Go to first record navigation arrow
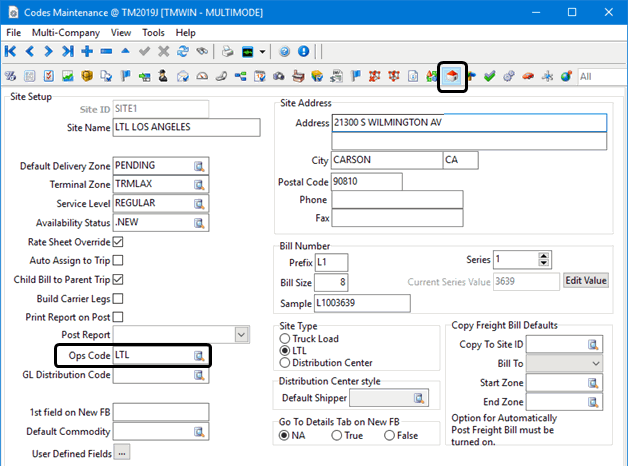Screen dimensions: 628x466 click(12, 51)
